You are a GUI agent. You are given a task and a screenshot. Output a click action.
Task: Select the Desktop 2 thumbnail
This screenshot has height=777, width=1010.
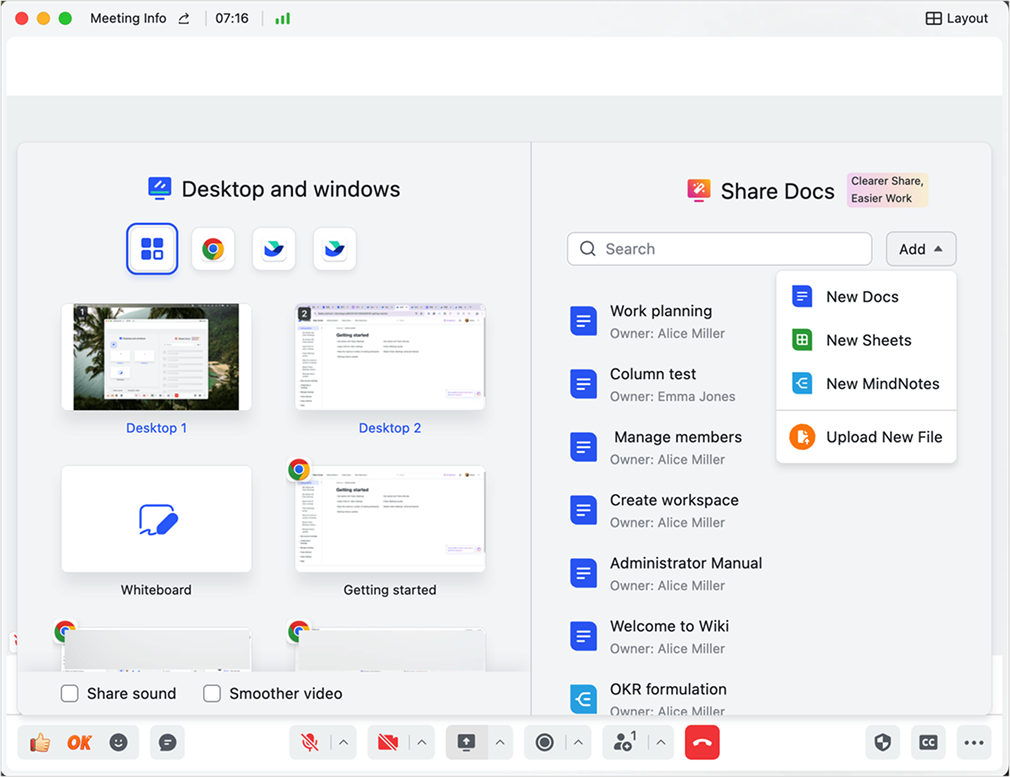coord(390,357)
